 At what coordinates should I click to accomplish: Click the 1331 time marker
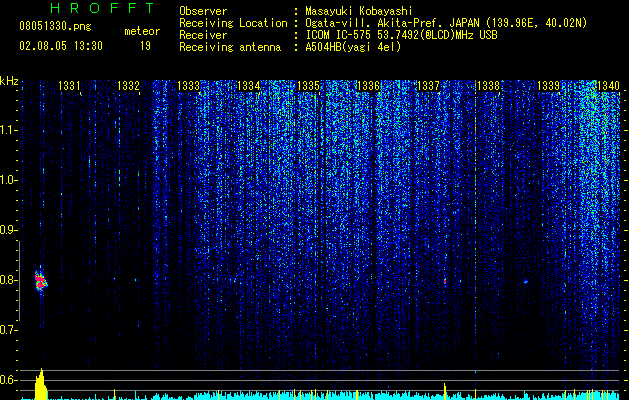[69, 85]
